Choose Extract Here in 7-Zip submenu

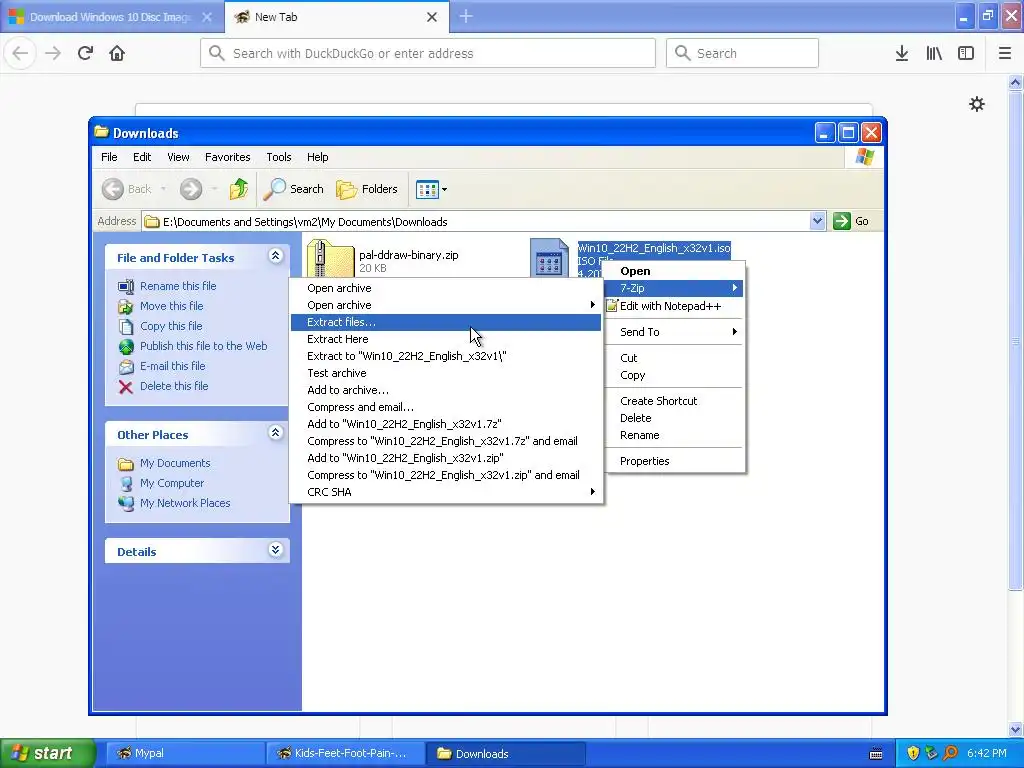tap(445, 339)
